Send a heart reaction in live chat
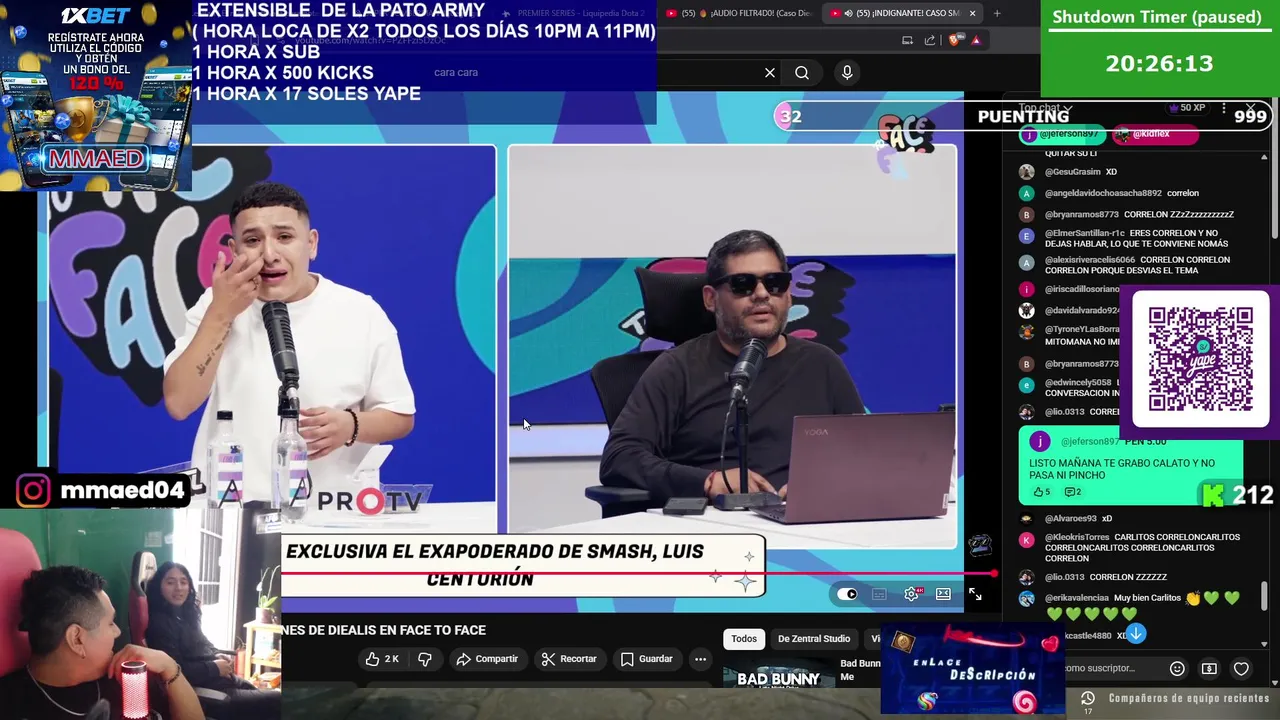The height and width of the screenshot is (720, 1280). click(1241, 668)
